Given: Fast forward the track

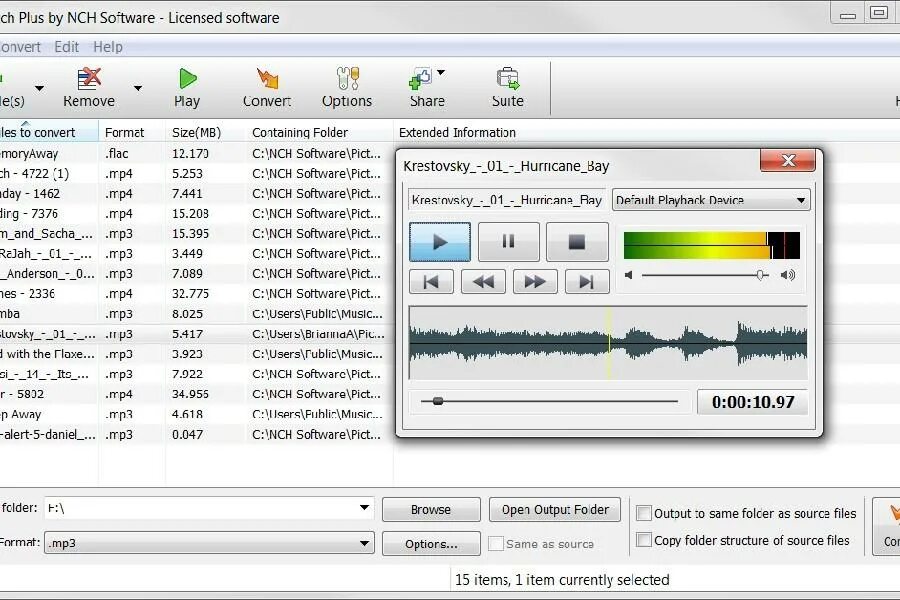Looking at the screenshot, I should click(535, 281).
